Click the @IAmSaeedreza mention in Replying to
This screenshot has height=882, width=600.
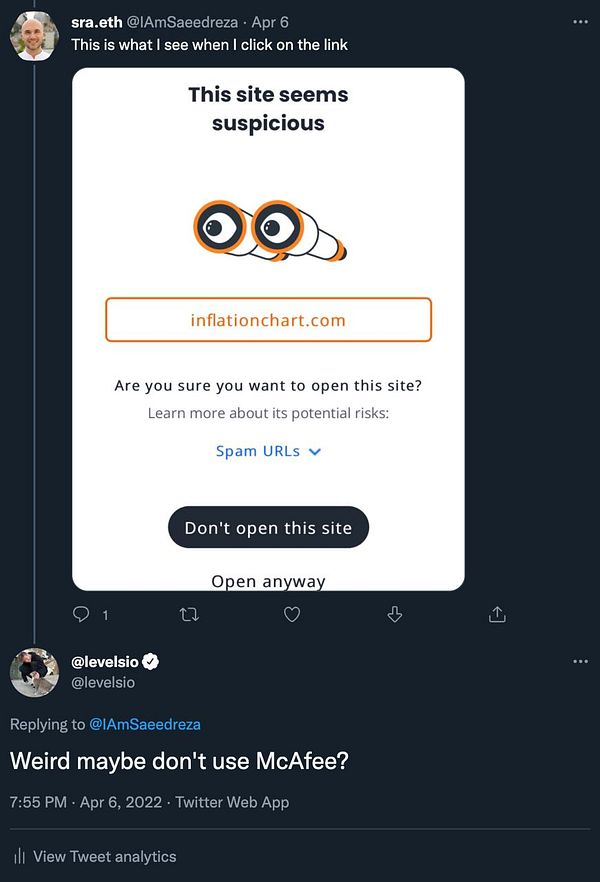coord(144,724)
